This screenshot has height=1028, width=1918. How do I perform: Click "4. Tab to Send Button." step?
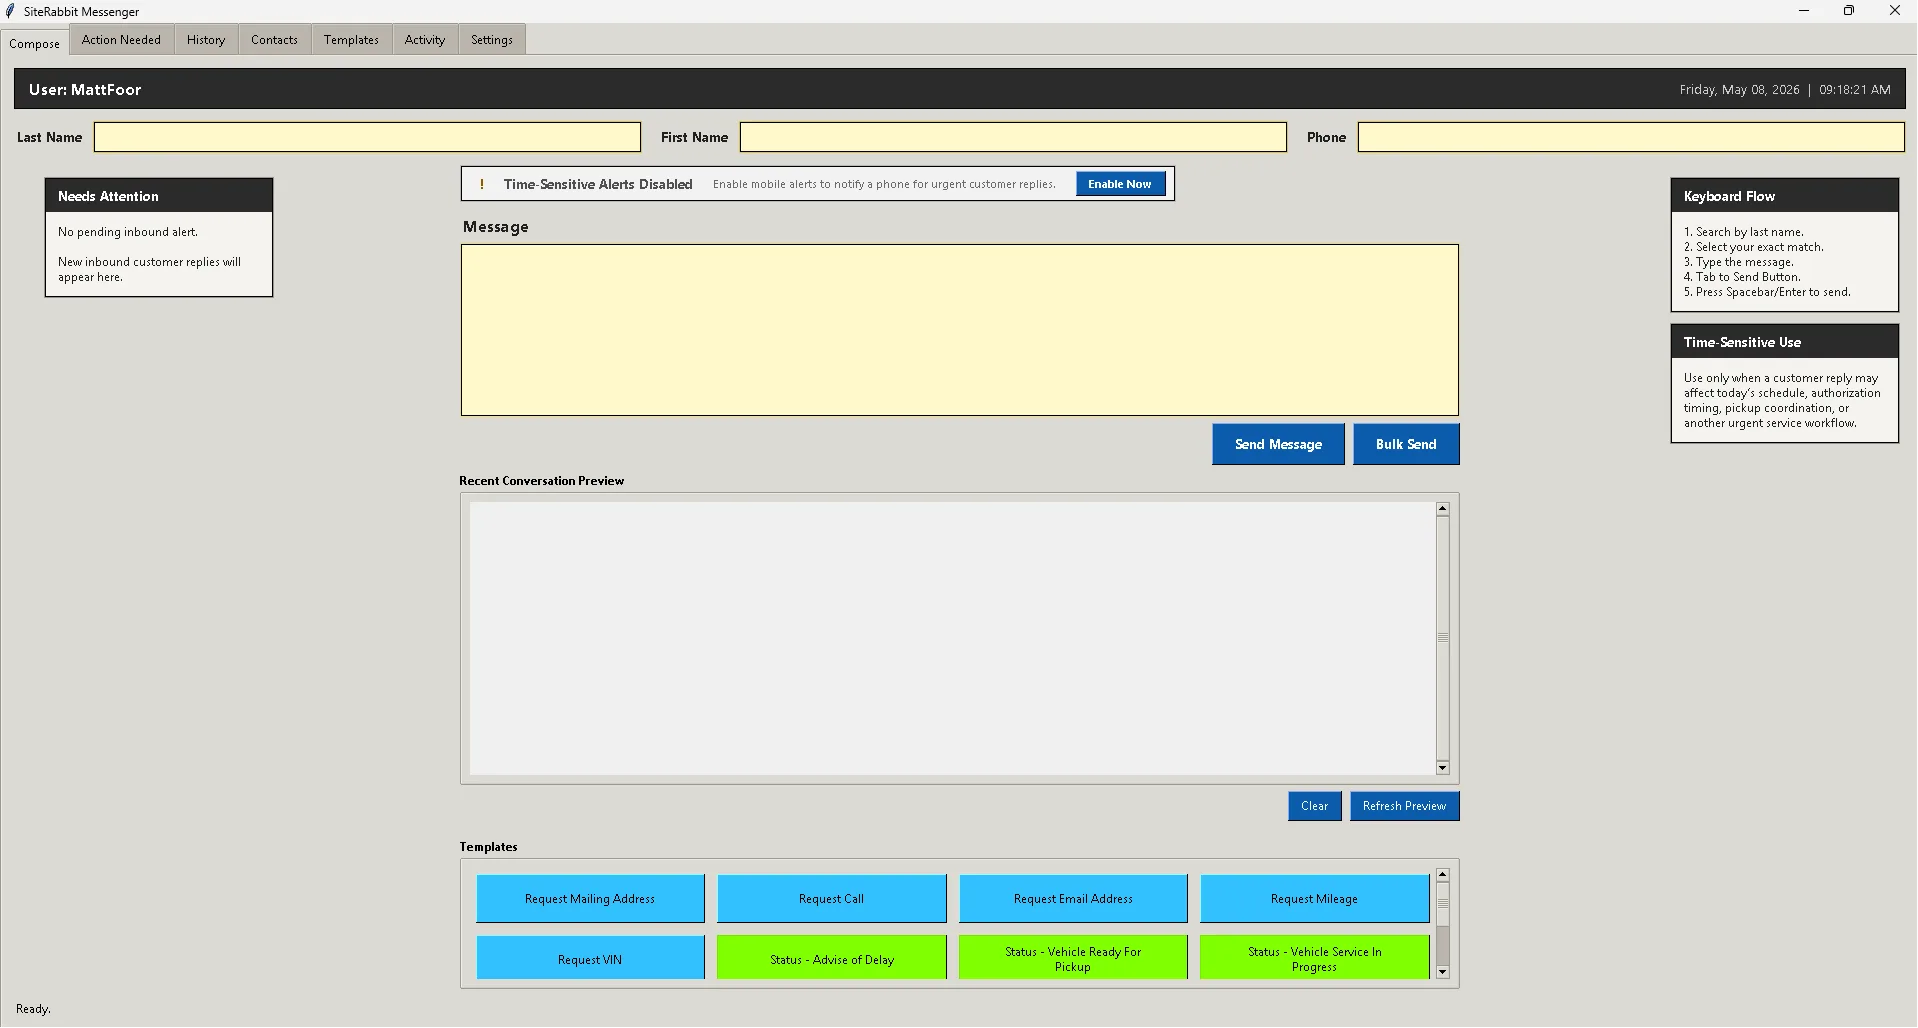pos(1742,277)
